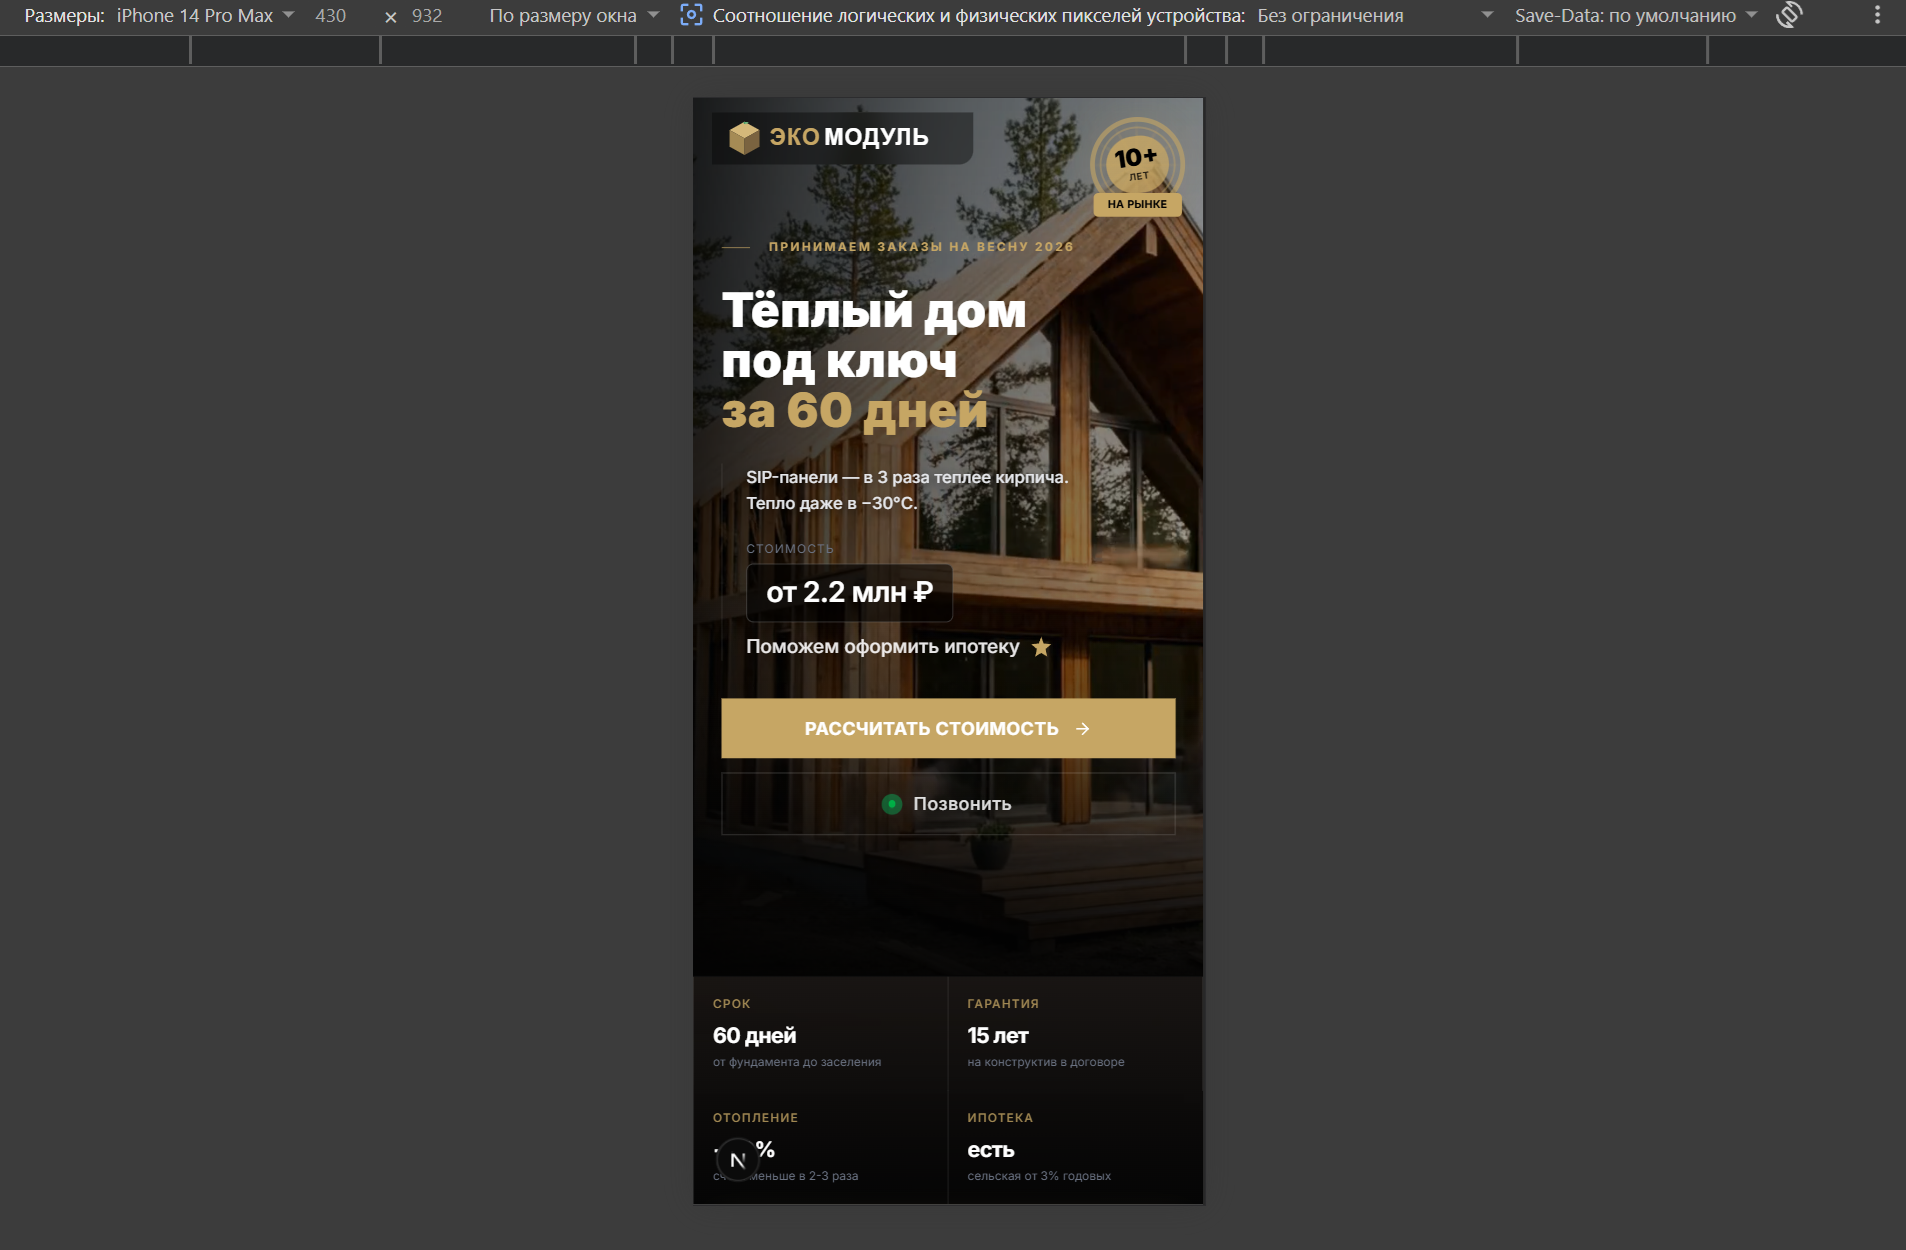
Task: Click the 'за 60 дней' gold heading
Action: point(855,411)
